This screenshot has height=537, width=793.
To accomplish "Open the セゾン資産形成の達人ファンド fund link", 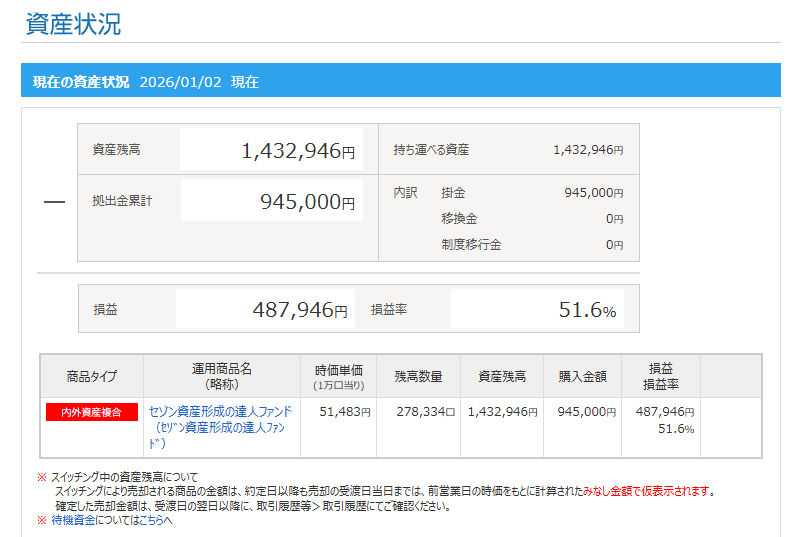I will (x=220, y=411).
